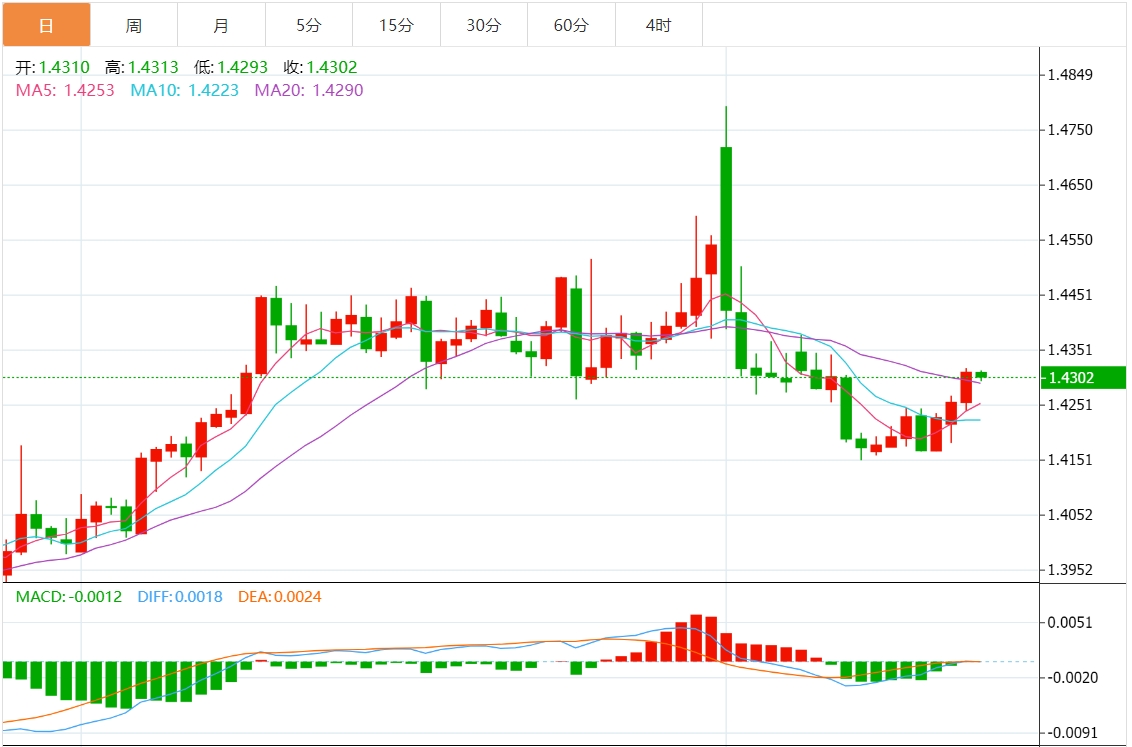The width and height of the screenshot is (1132, 747).
Task: Click the tallest red MACD histogram bar
Action: [x=696, y=638]
